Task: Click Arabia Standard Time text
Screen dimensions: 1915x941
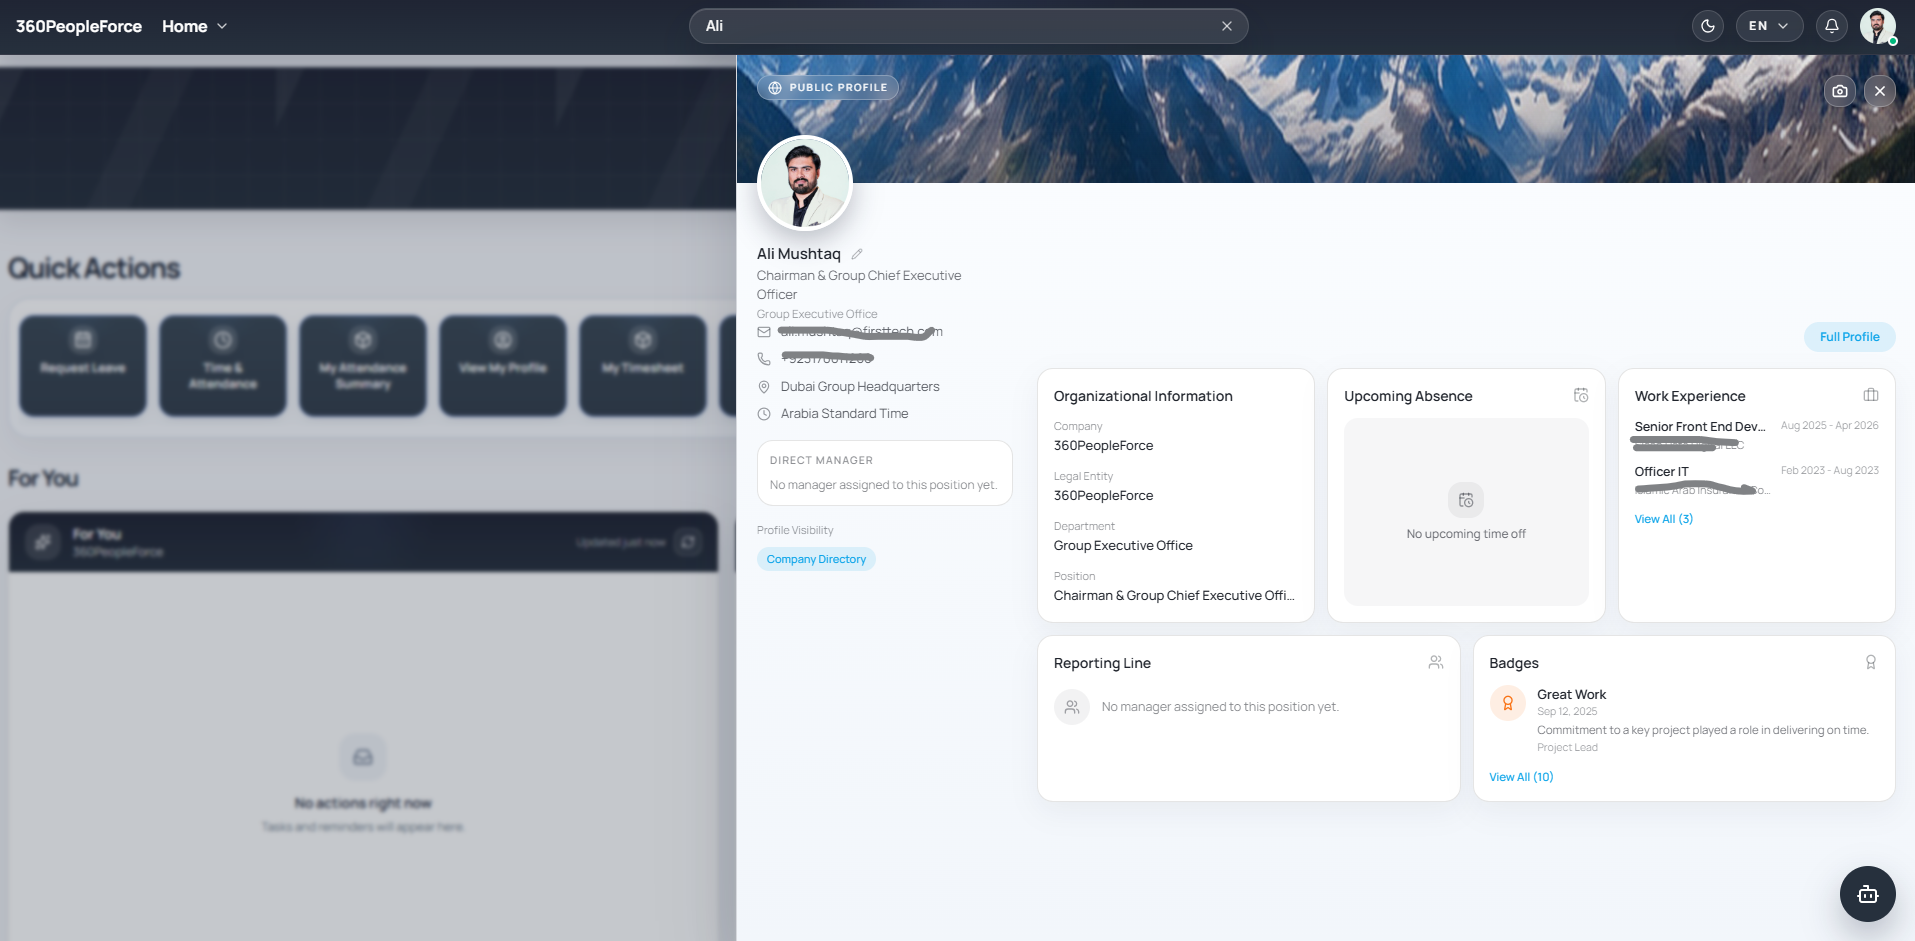Action: click(x=845, y=414)
